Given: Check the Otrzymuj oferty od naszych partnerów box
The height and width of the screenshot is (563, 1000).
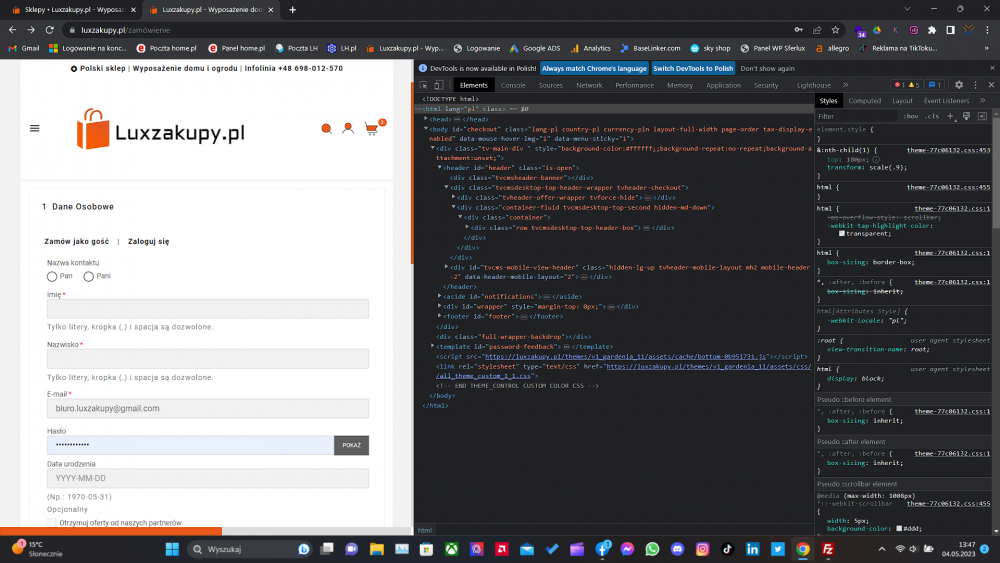Looking at the screenshot, I should point(52,523).
